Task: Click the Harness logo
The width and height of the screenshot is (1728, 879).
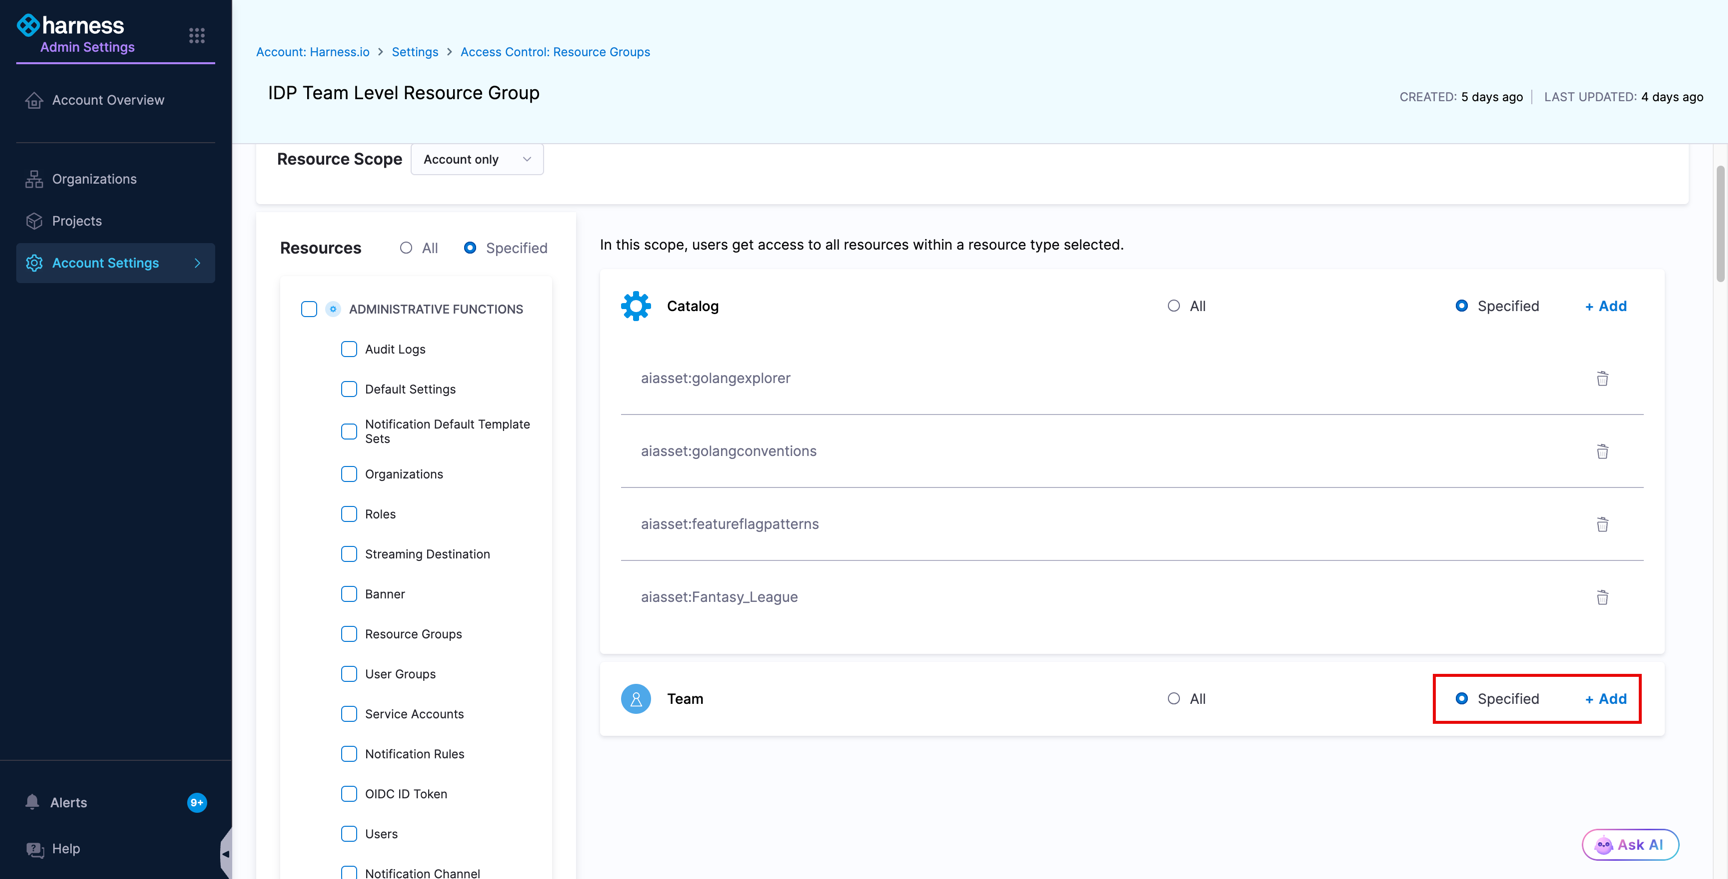Action: click(x=70, y=25)
